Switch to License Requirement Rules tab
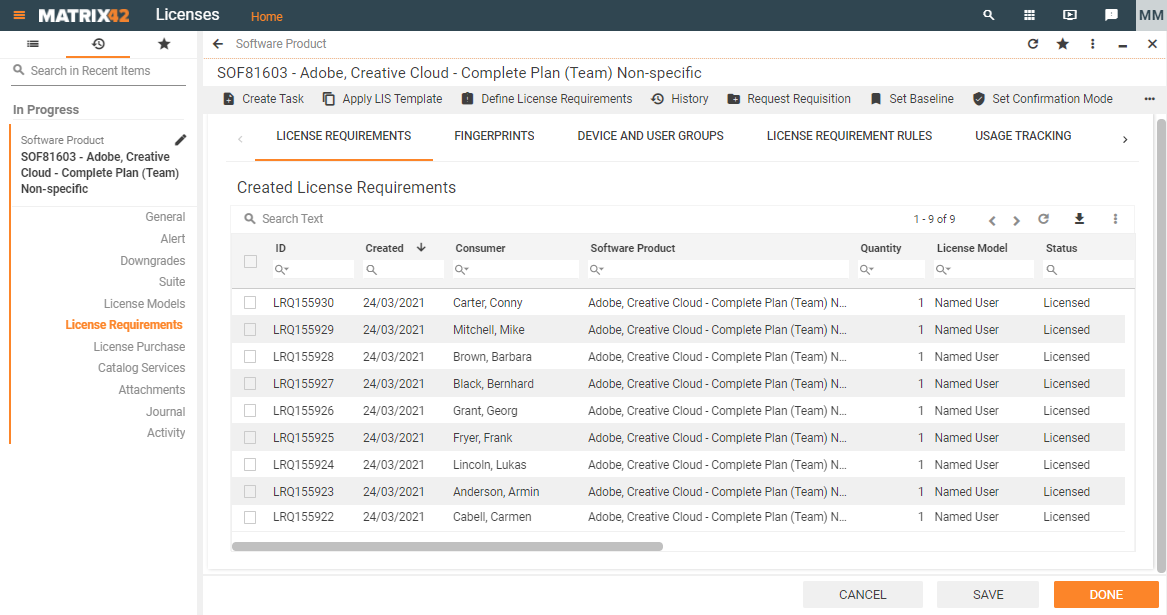Viewport: 1167px width, 615px height. (849, 136)
